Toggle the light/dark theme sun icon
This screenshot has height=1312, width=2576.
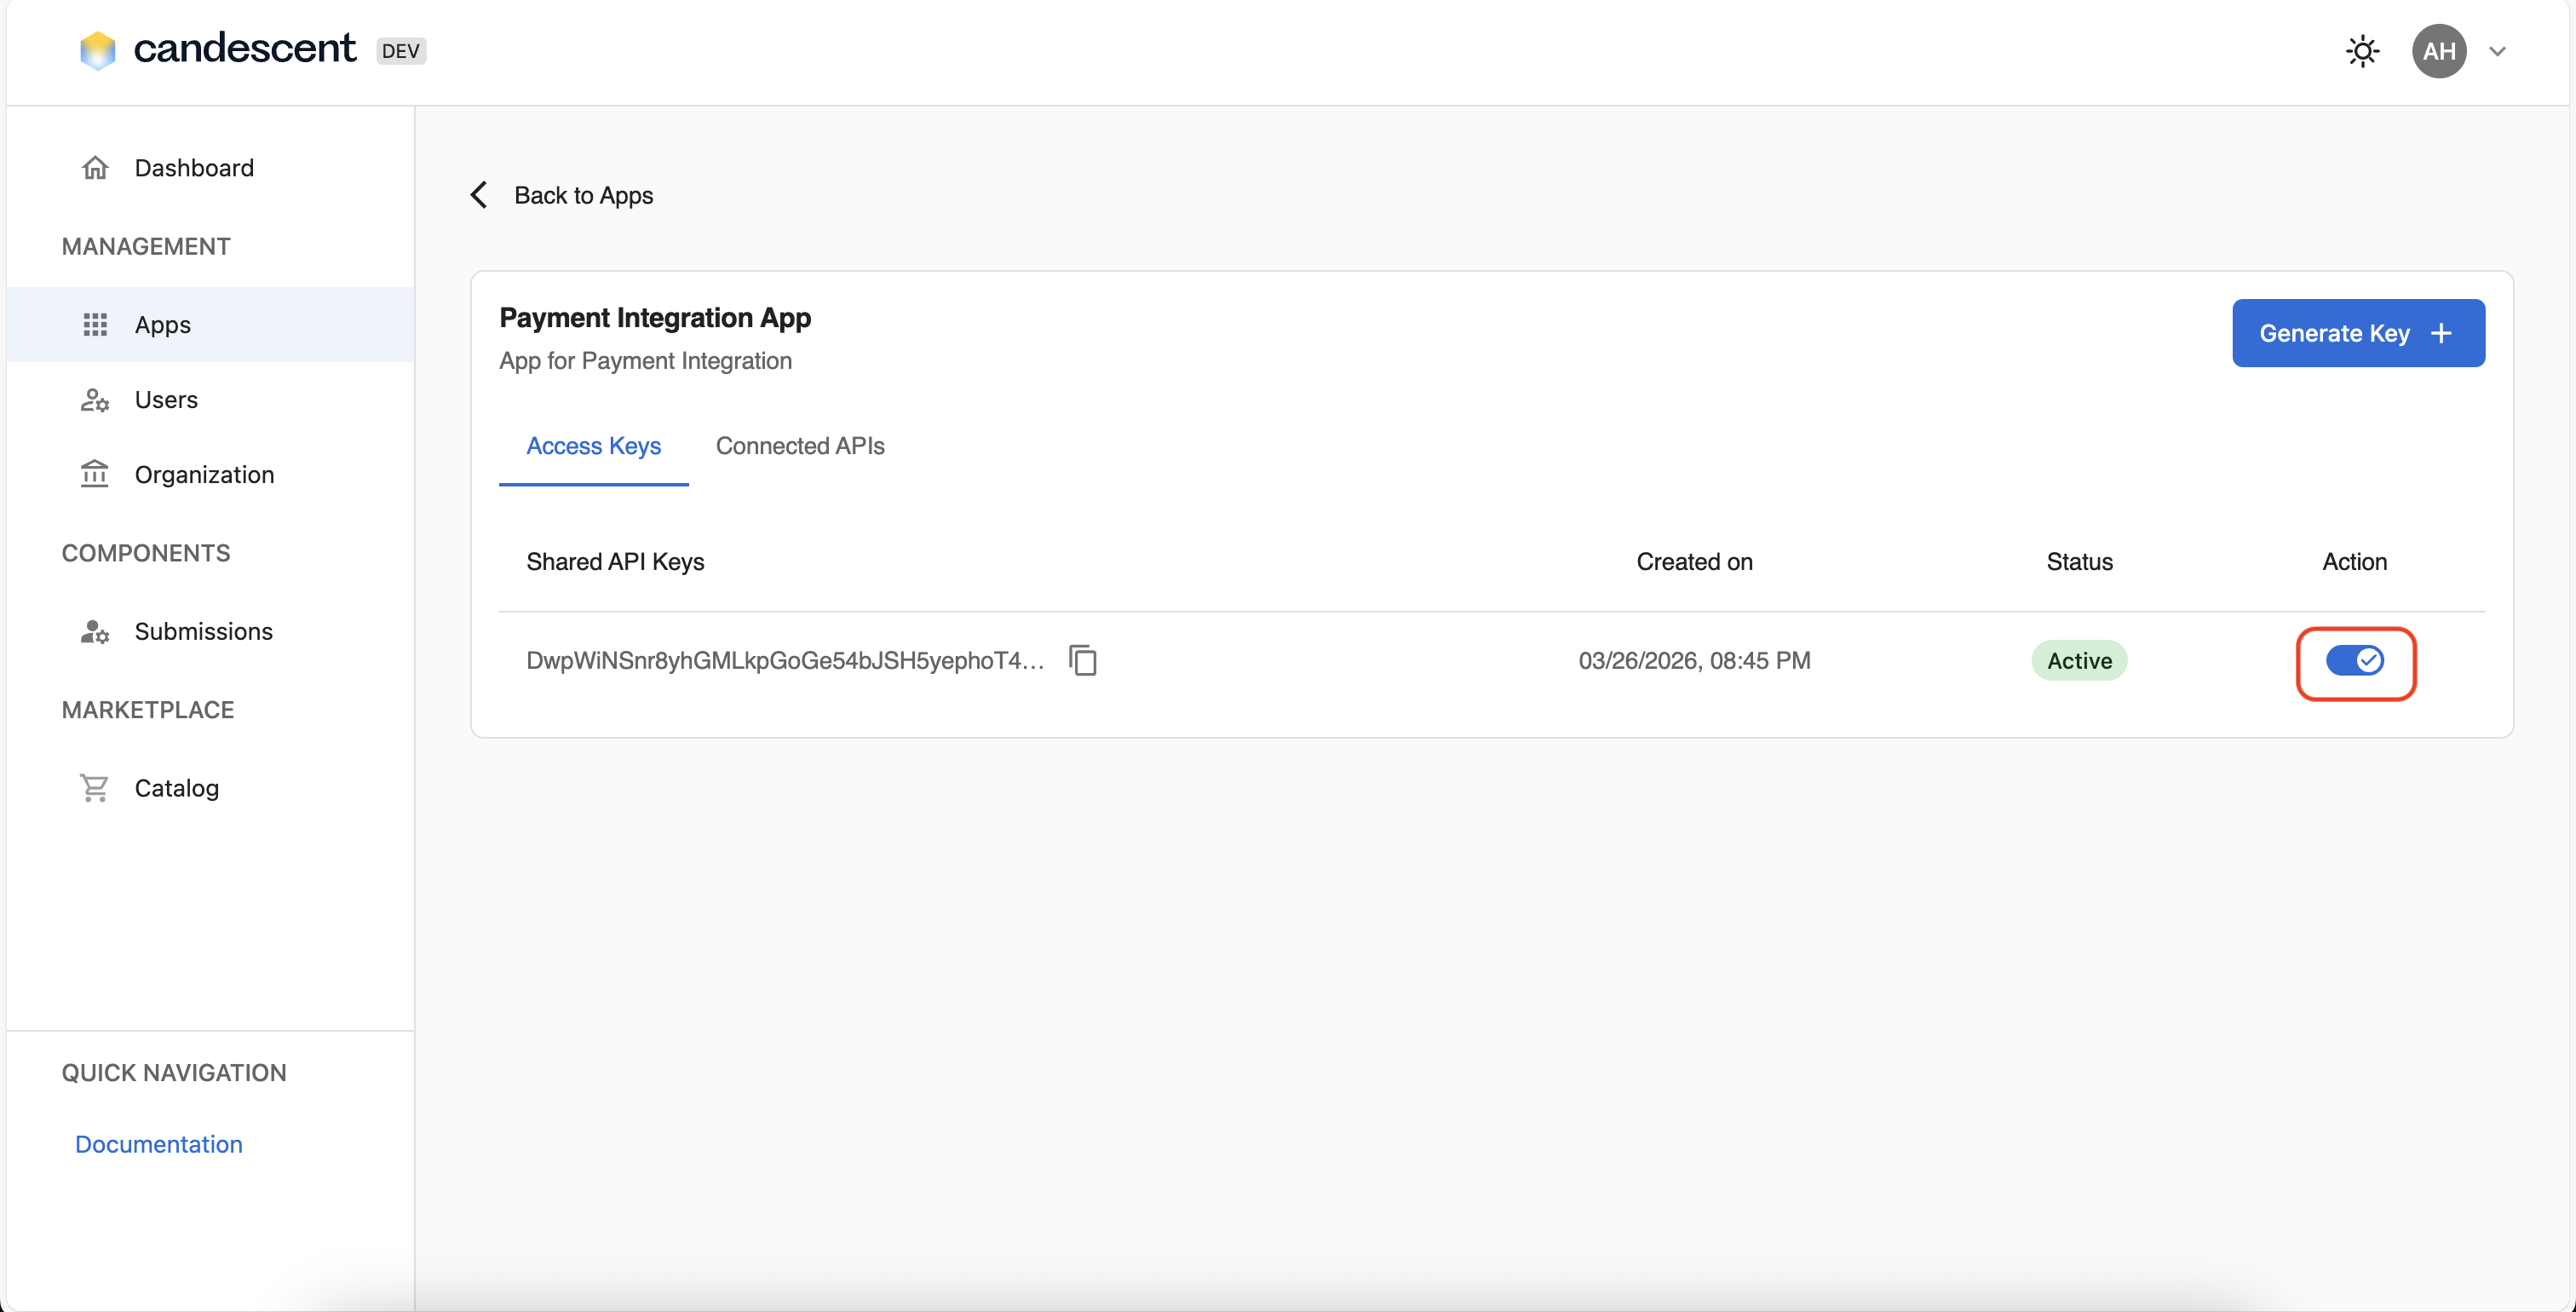pyautogui.click(x=2362, y=51)
